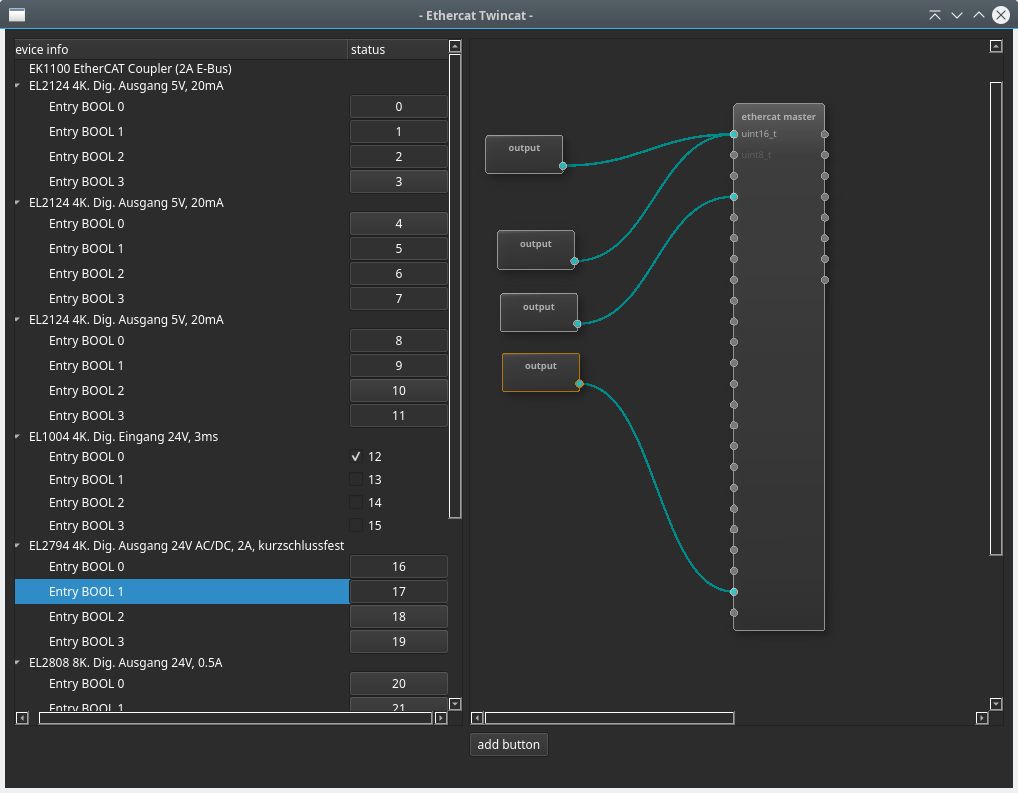
Task: Open the window menu icon in title bar
Action: pyautogui.click(x=17, y=15)
